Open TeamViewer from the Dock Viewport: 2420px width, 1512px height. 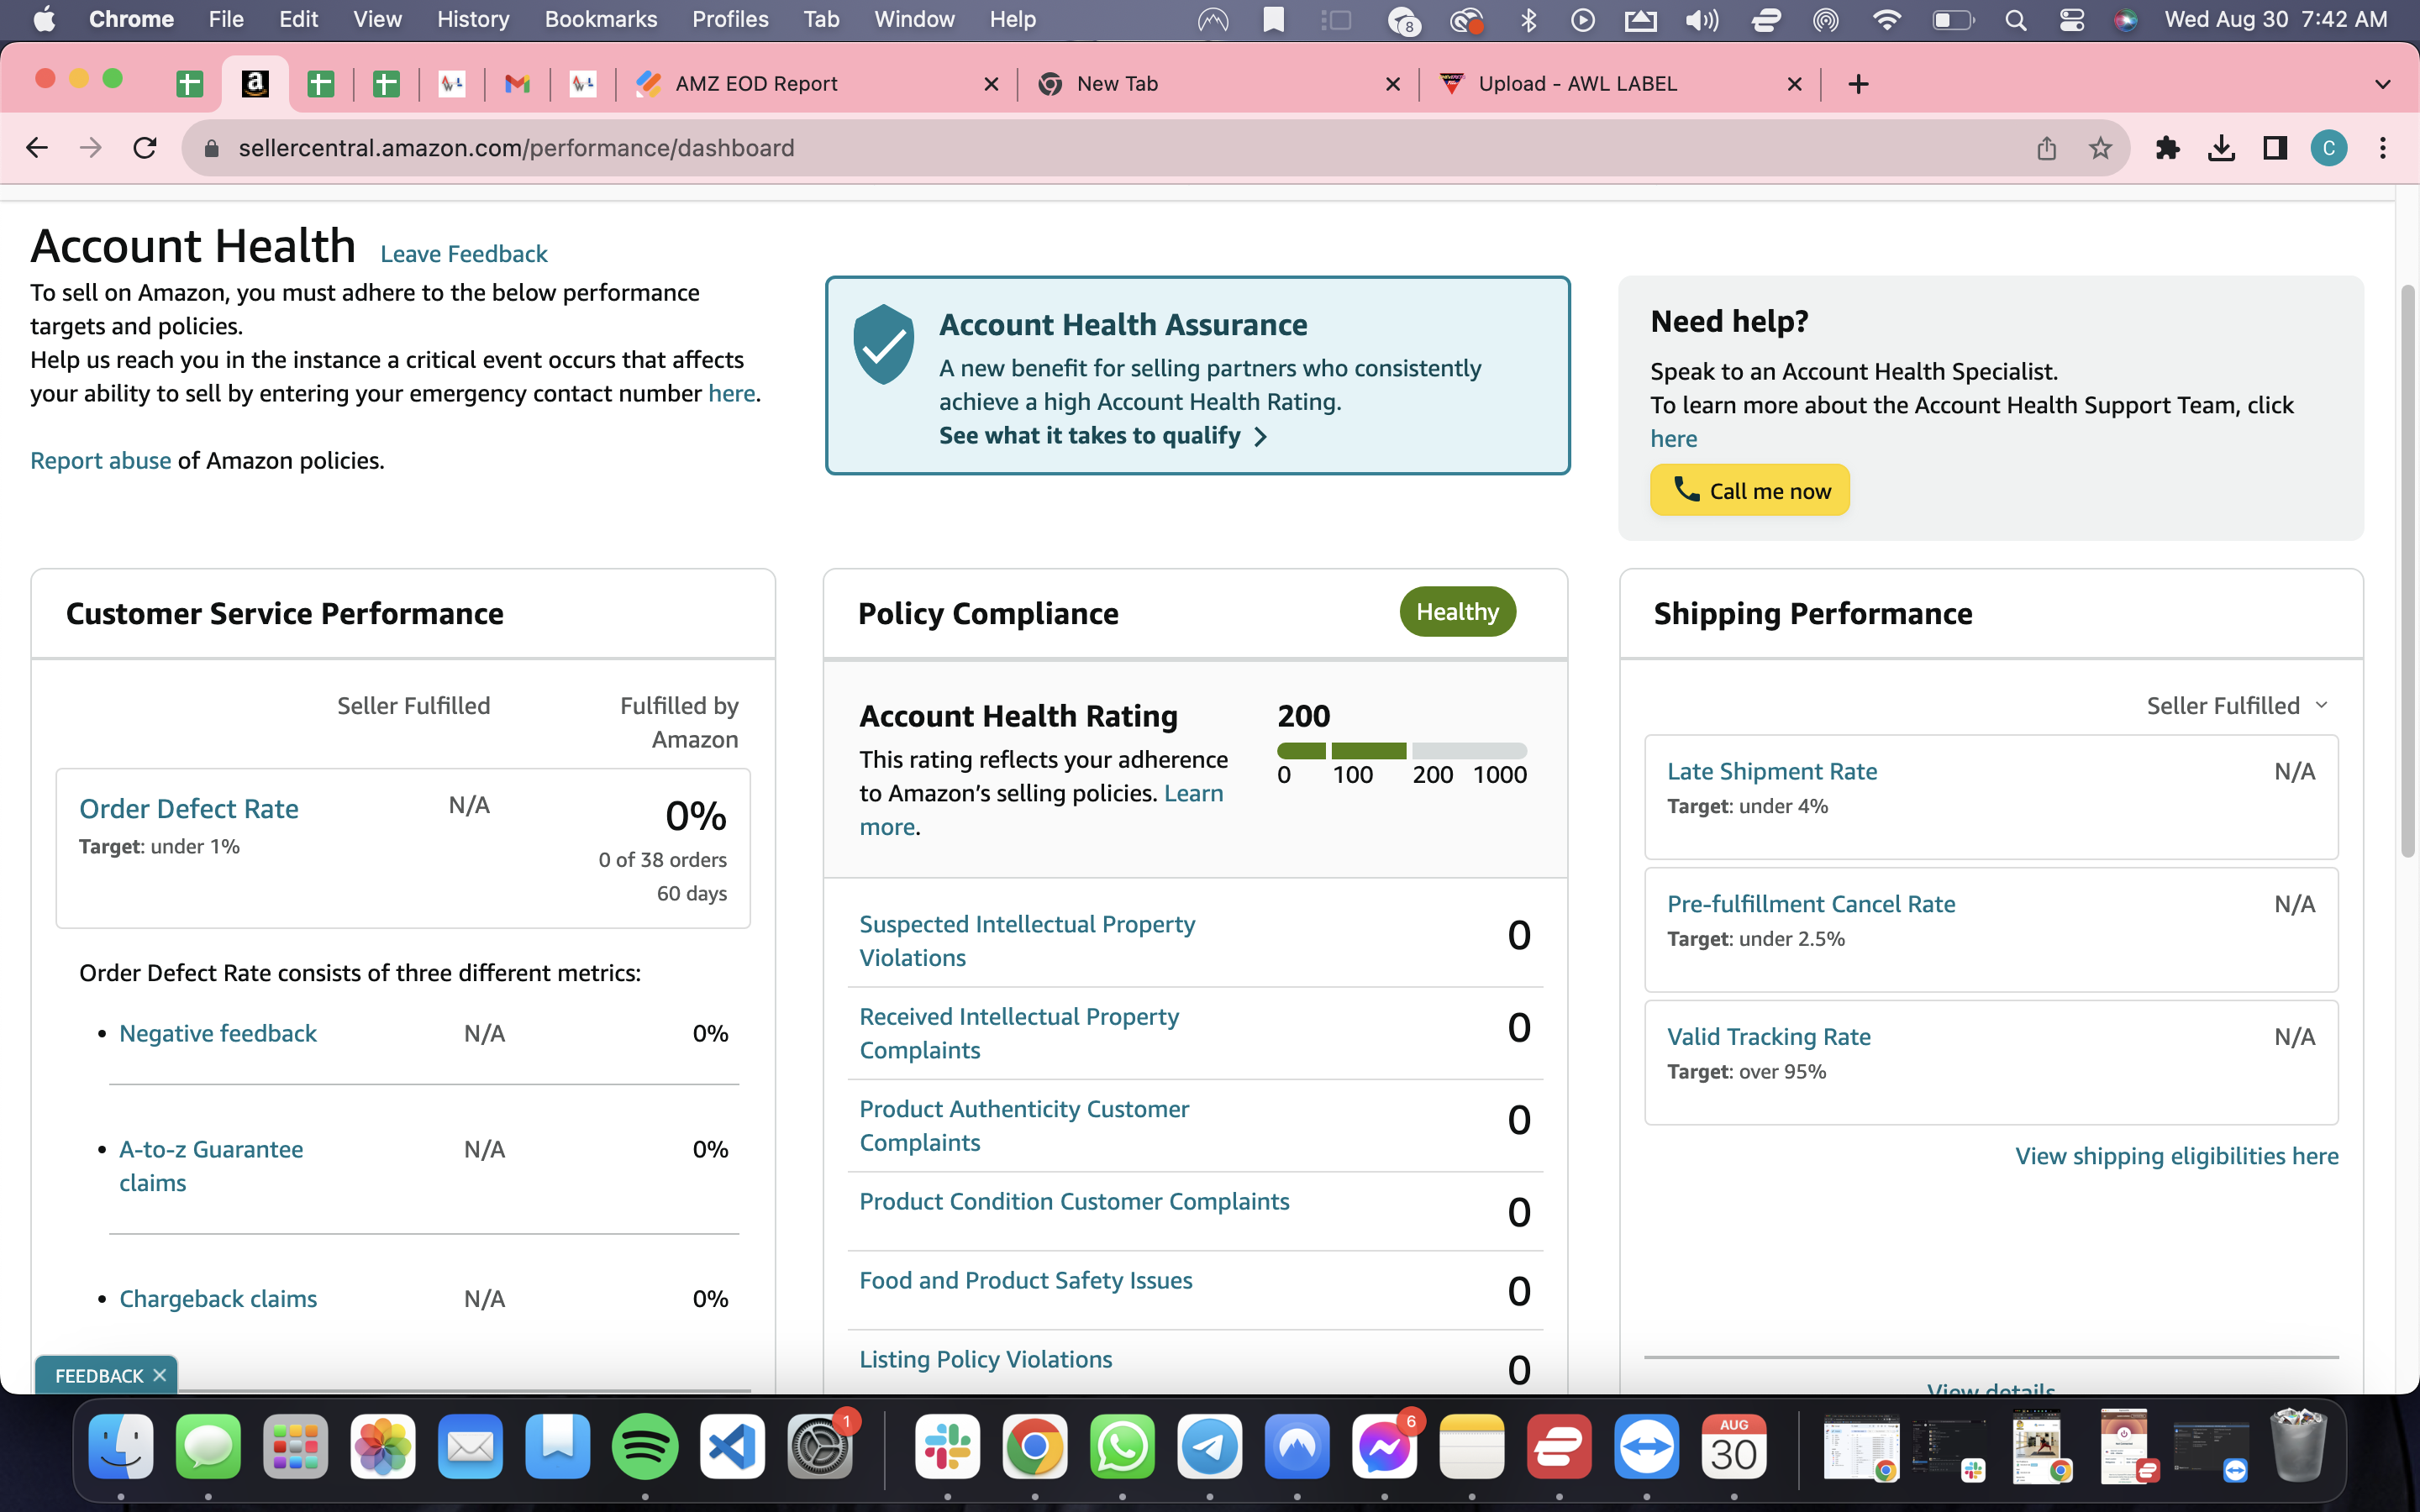pyautogui.click(x=1647, y=1447)
